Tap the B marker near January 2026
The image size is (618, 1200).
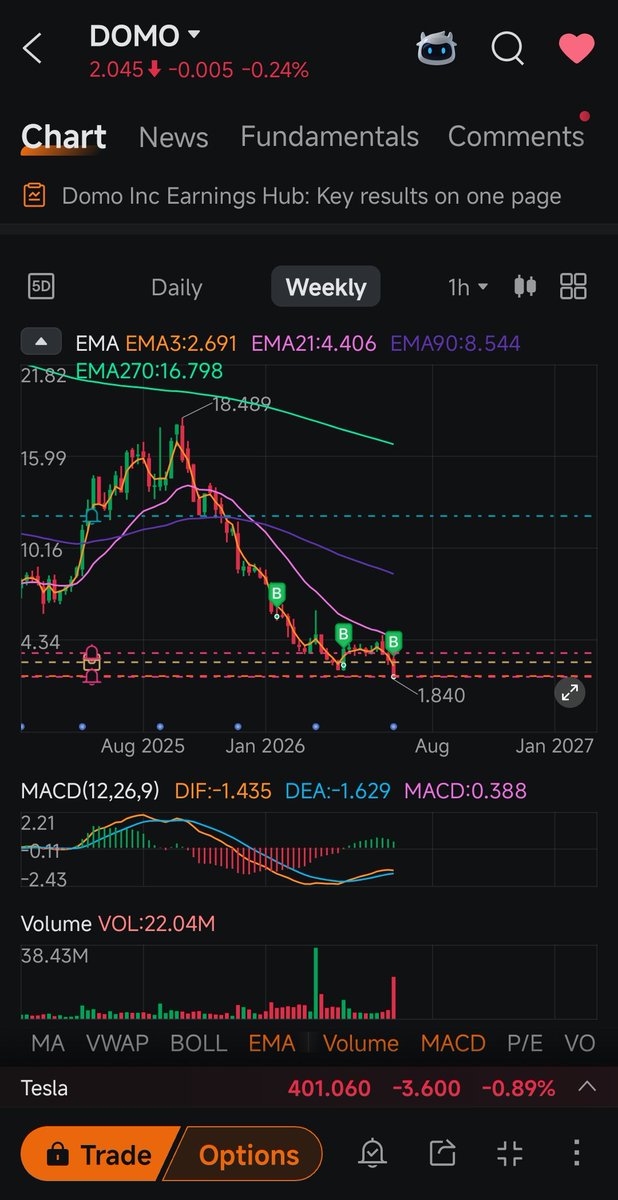click(x=277, y=594)
